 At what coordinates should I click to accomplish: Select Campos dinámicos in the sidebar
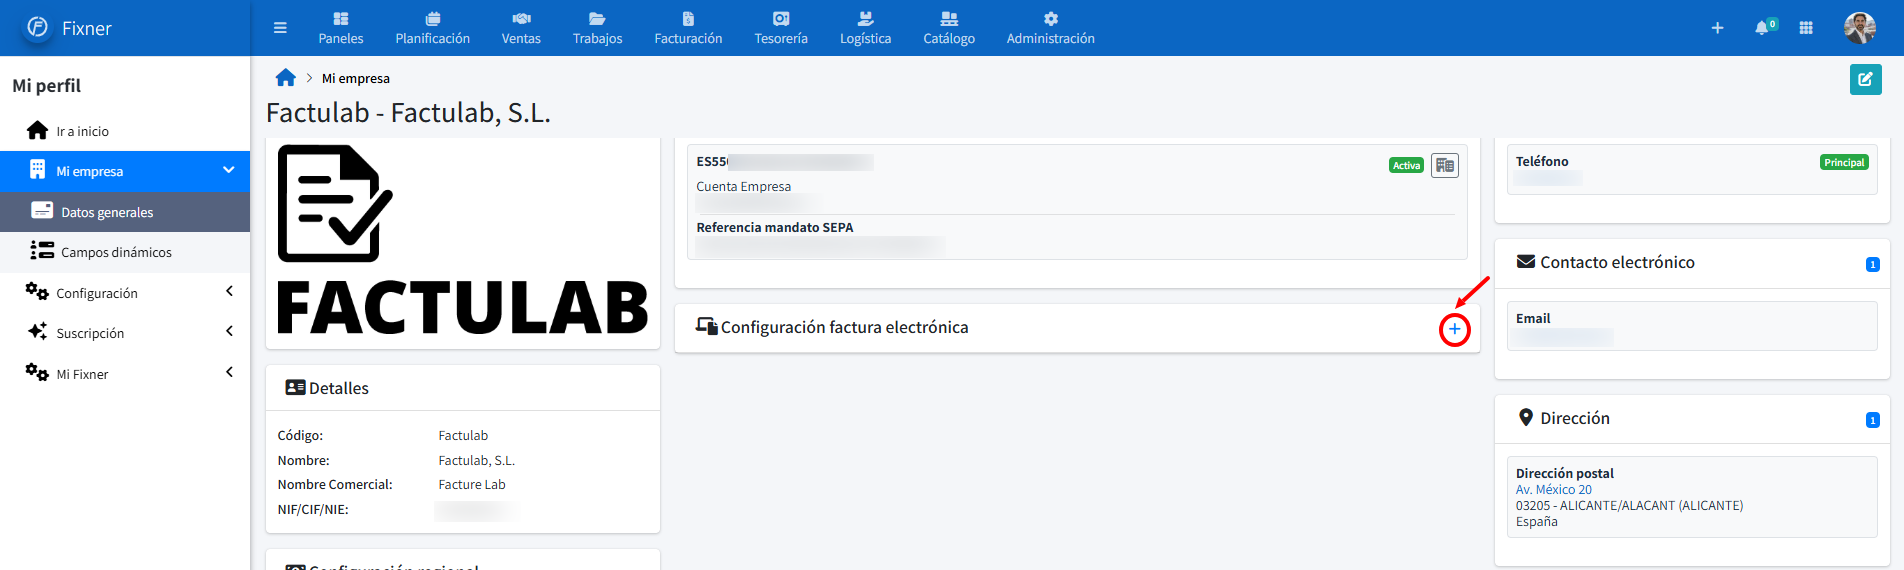point(116,252)
